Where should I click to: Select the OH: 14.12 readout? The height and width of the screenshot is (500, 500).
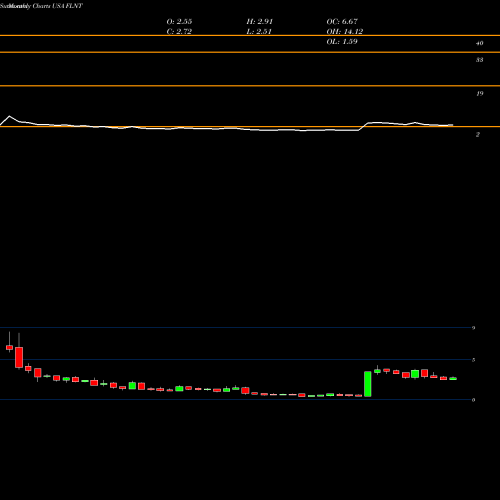click(x=345, y=31)
